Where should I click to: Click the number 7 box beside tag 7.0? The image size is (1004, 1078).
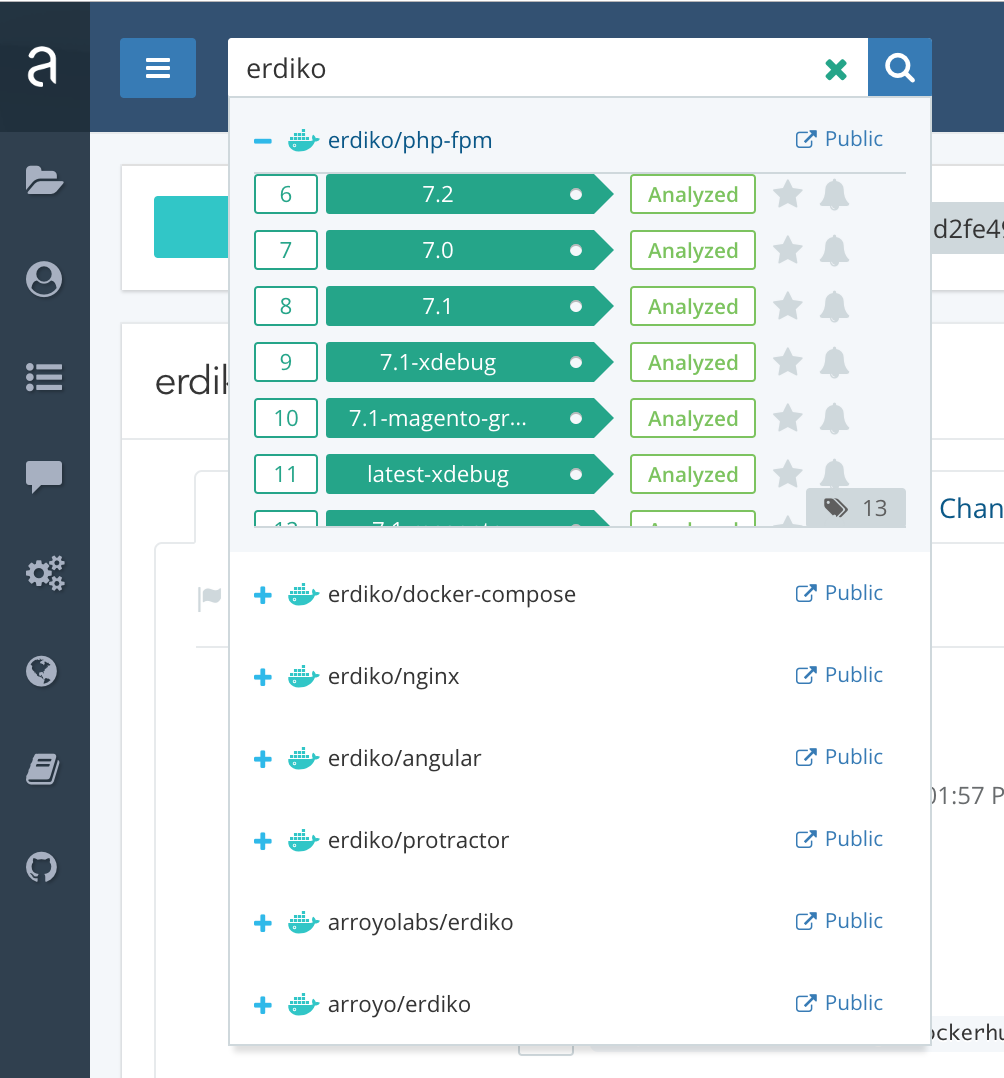(285, 250)
